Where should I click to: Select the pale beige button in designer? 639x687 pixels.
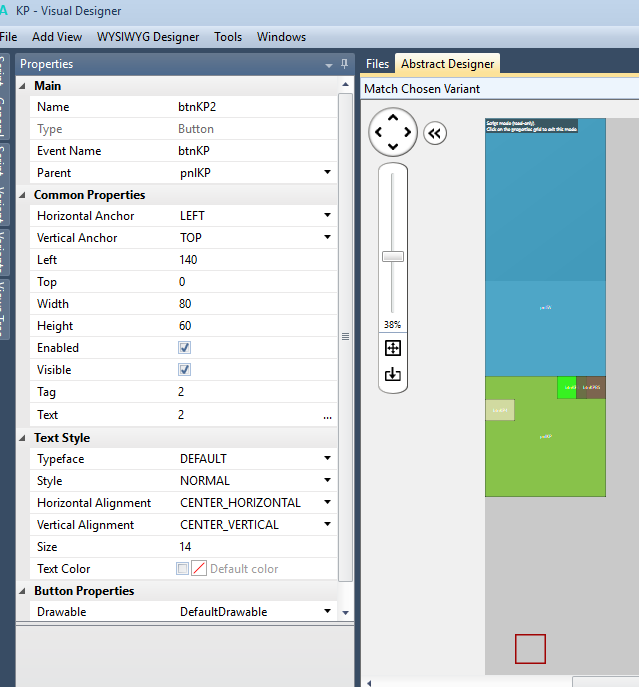pyautogui.click(x=500, y=410)
